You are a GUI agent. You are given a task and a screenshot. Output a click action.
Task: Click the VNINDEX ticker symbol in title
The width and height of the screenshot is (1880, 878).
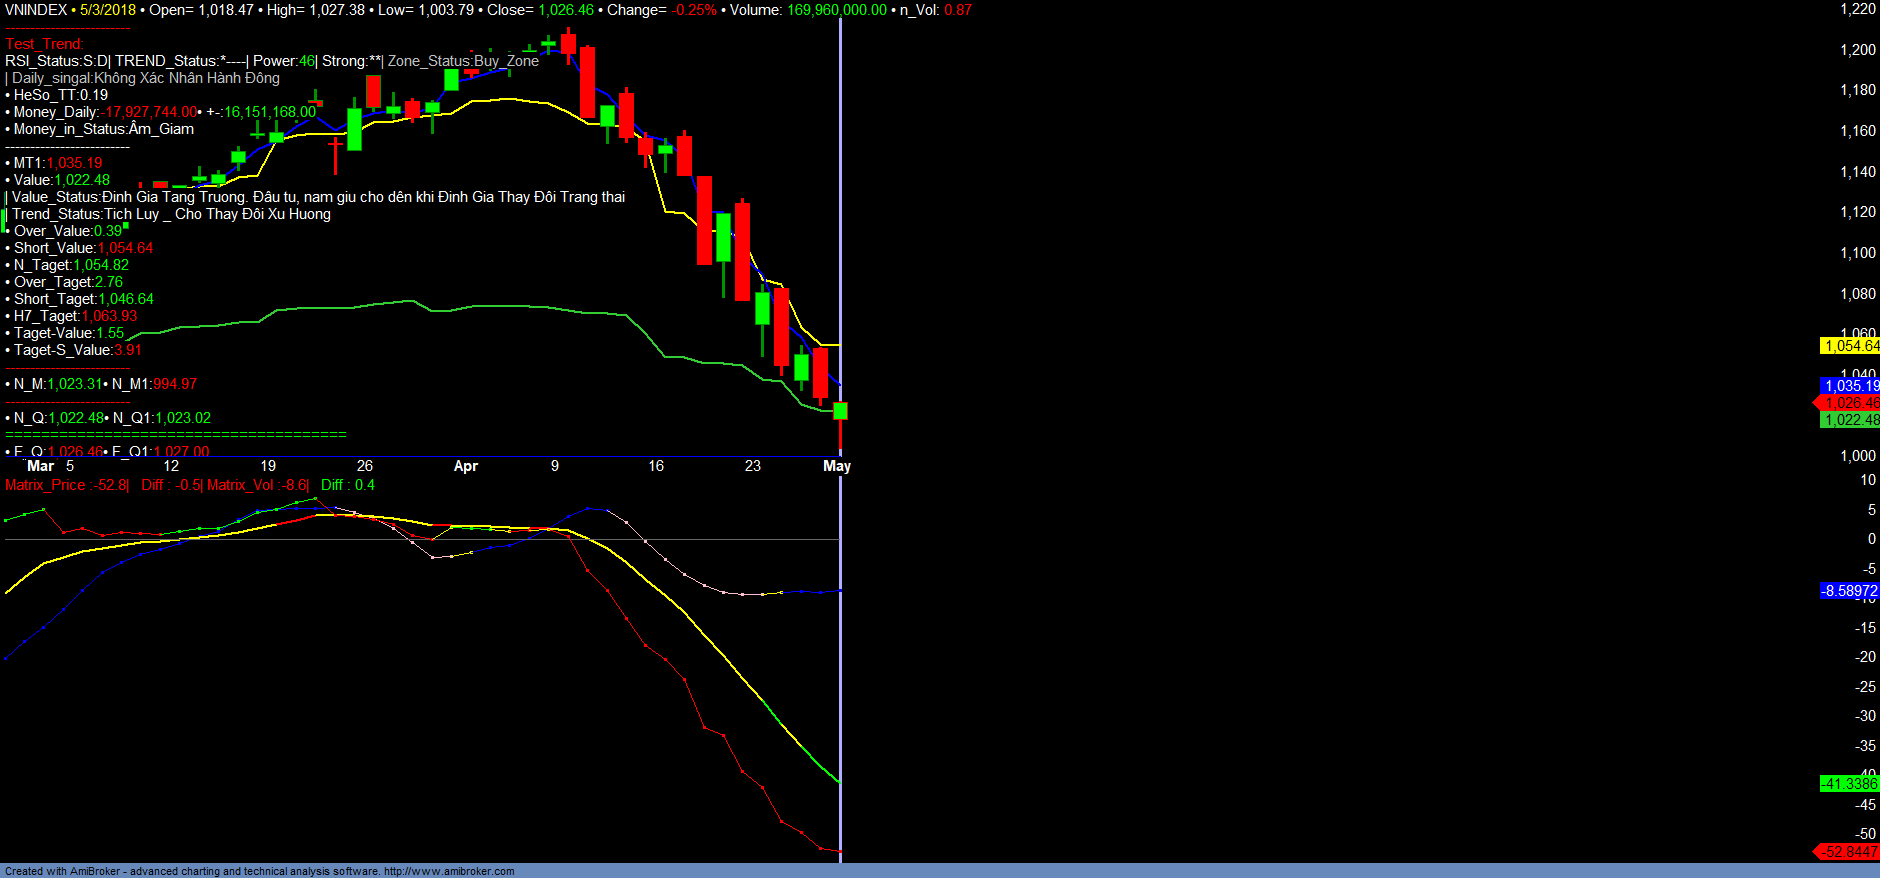pos(36,10)
